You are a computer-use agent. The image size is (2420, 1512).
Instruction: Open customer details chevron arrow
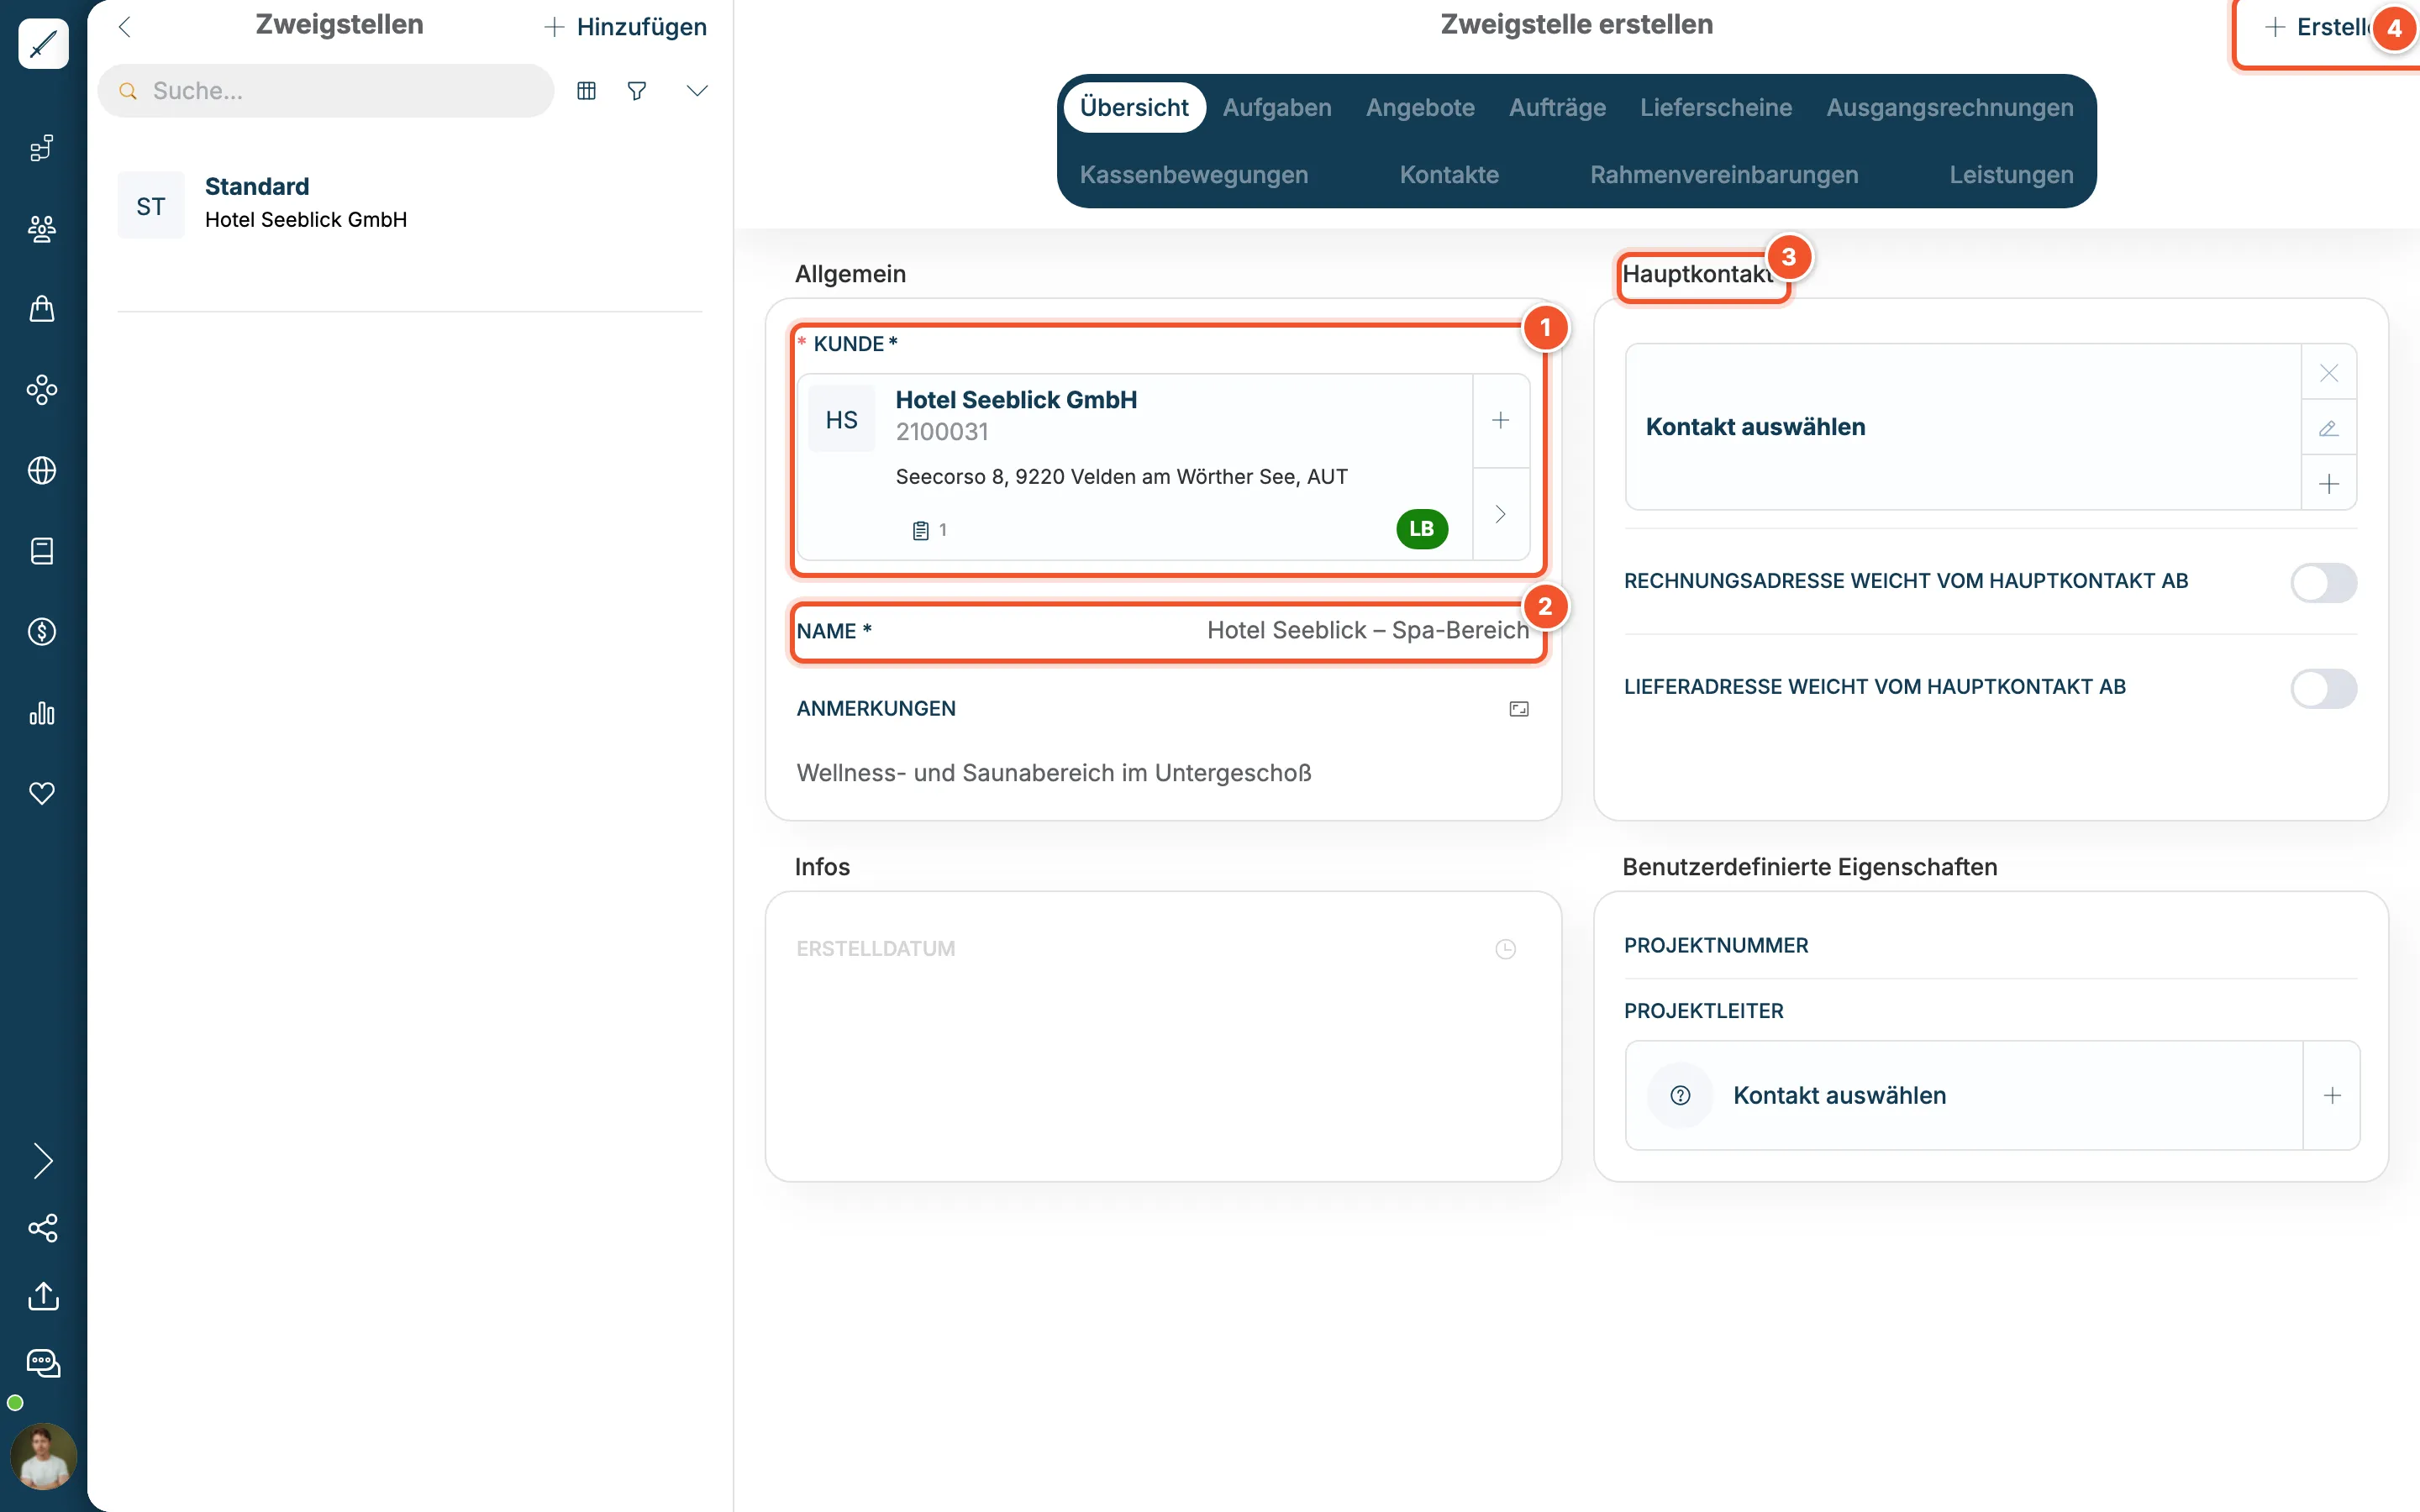point(1500,514)
